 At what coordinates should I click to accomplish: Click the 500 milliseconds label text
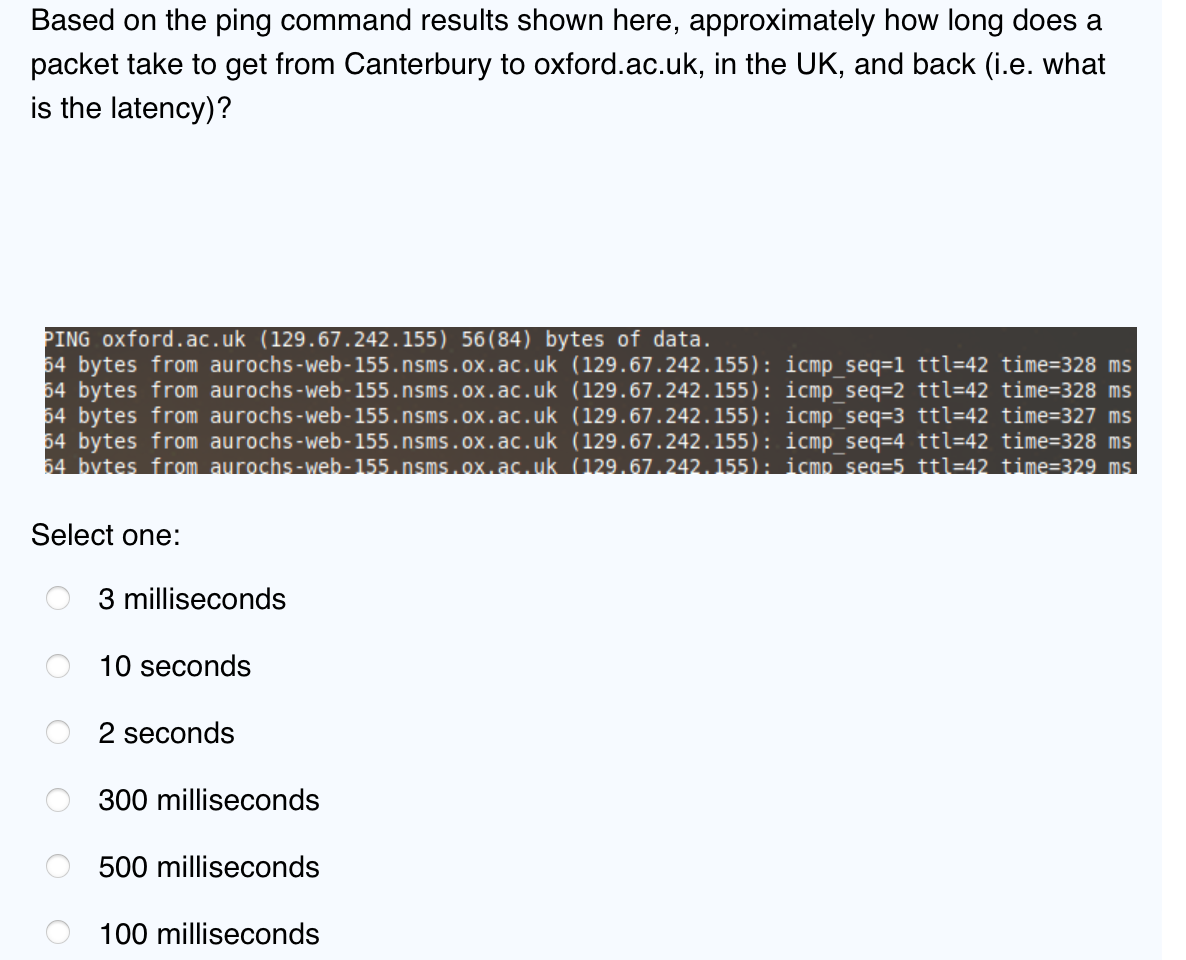click(208, 866)
